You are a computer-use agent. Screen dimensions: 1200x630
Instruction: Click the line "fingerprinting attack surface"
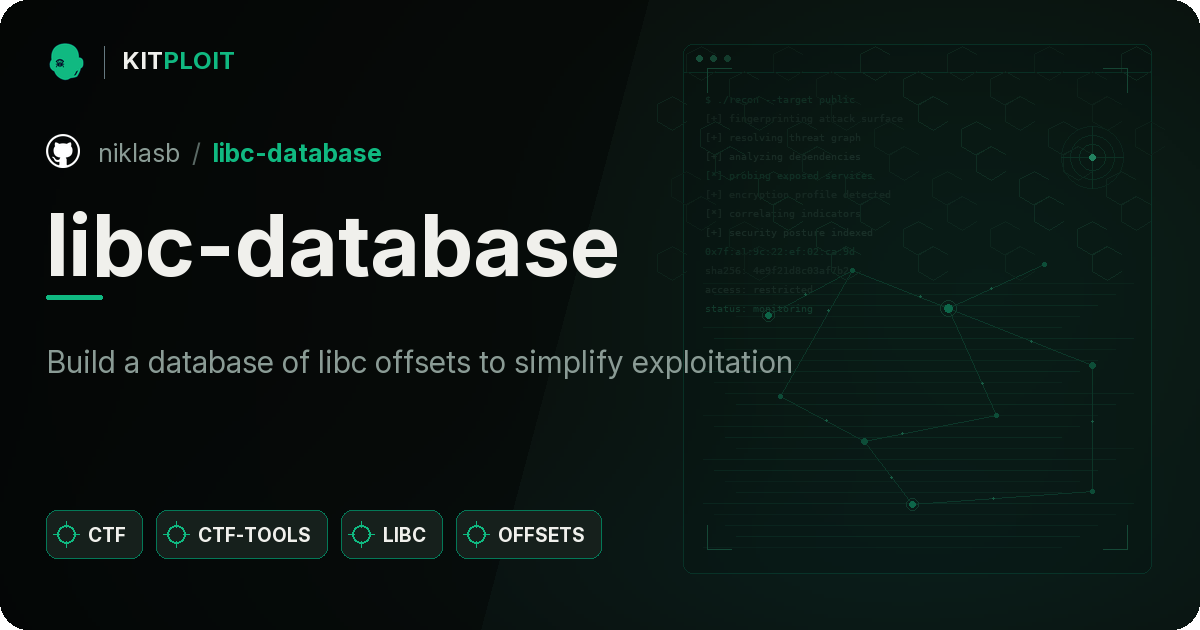point(803,119)
